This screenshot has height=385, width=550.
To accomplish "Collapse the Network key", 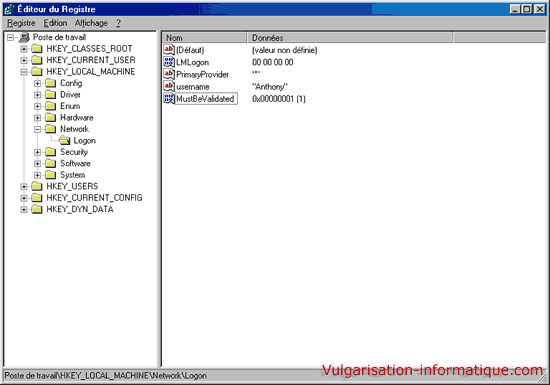I will 38,129.
